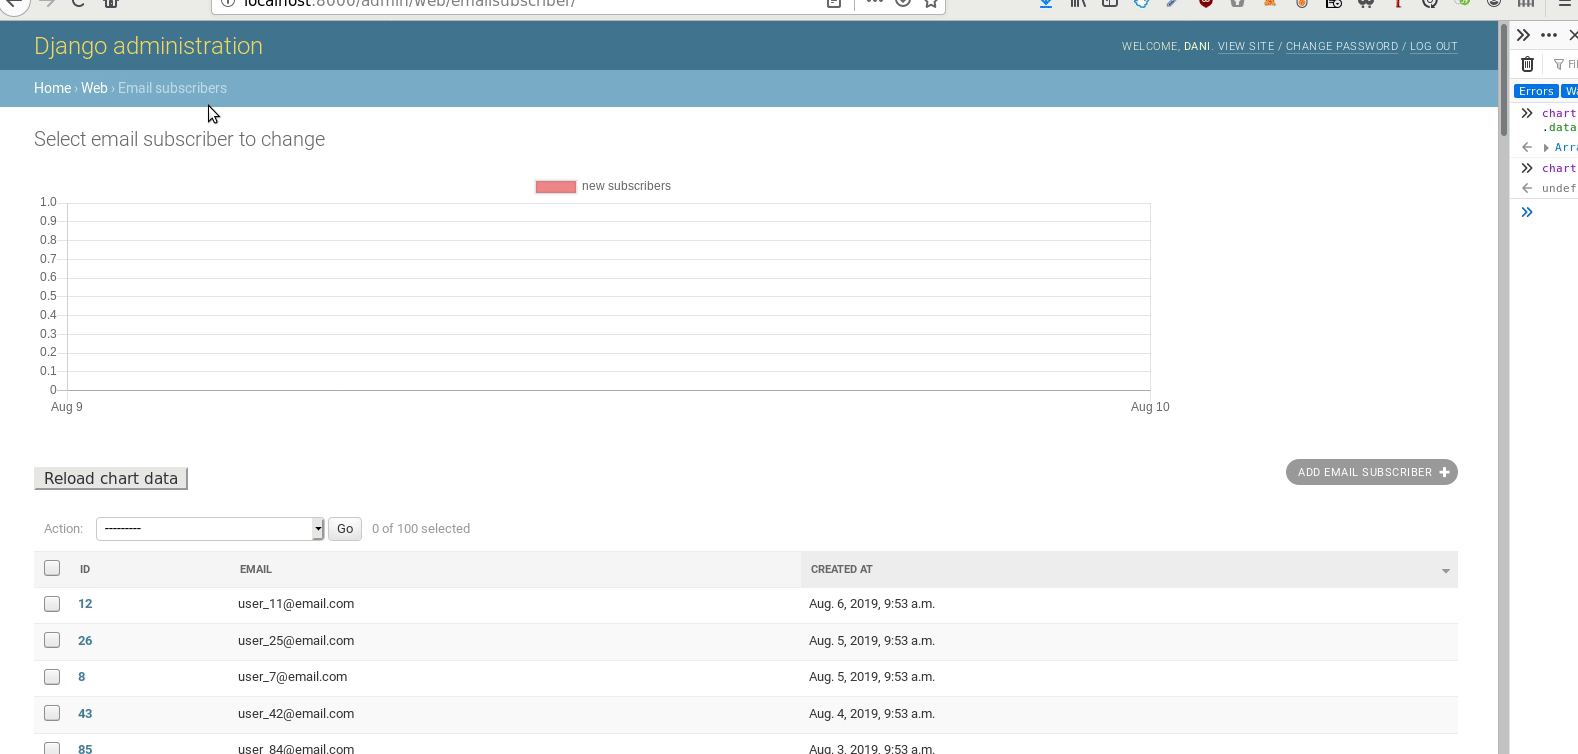This screenshot has width=1578, height=754.
Task: Click the Reload chart data button
Action: coord(111,479)
